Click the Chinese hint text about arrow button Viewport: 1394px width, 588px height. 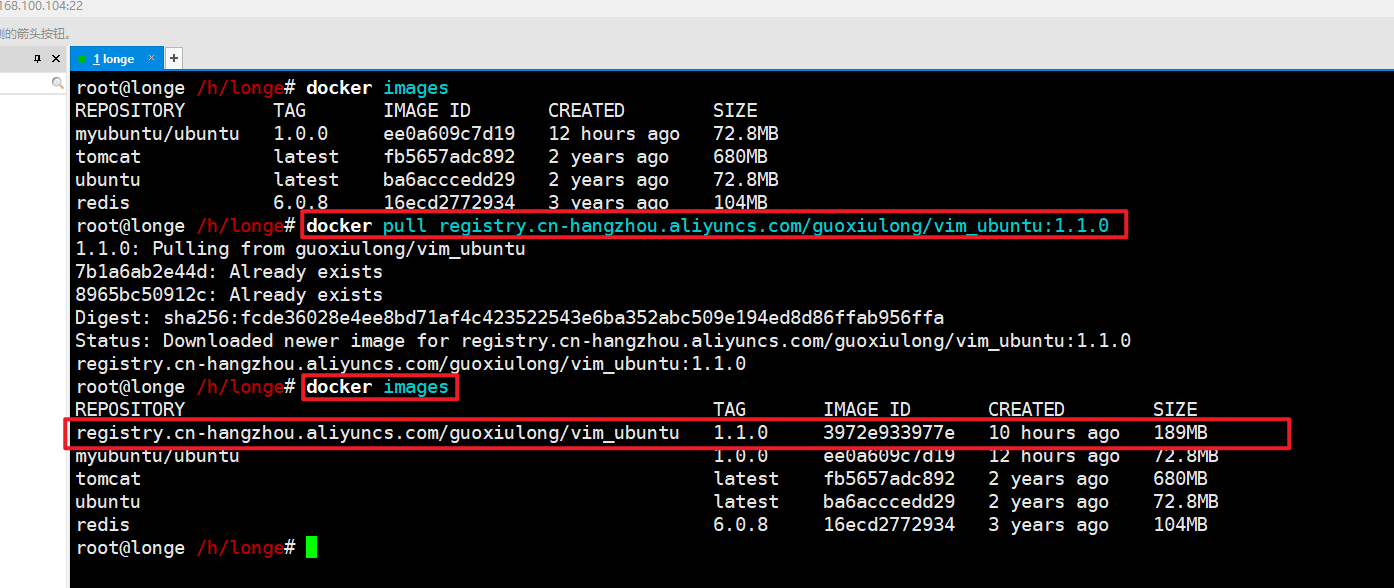coord(37,33)
